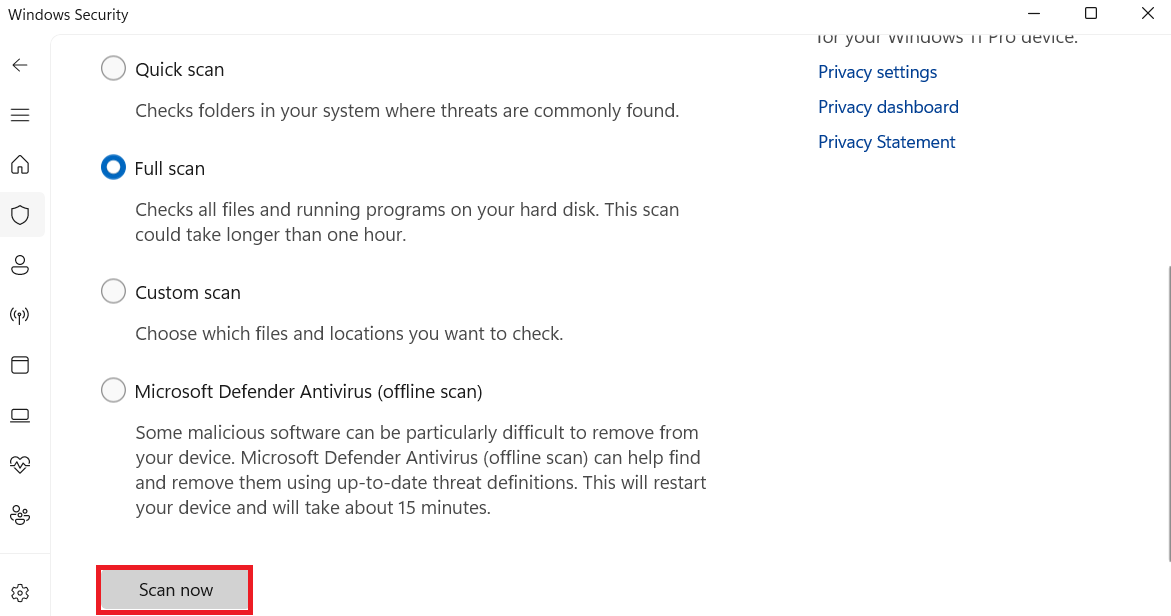The width and height of the screenshot is (1171, 616).
Task: Open Settings gear icon in sidebar
Action: [x=20, y=593]
